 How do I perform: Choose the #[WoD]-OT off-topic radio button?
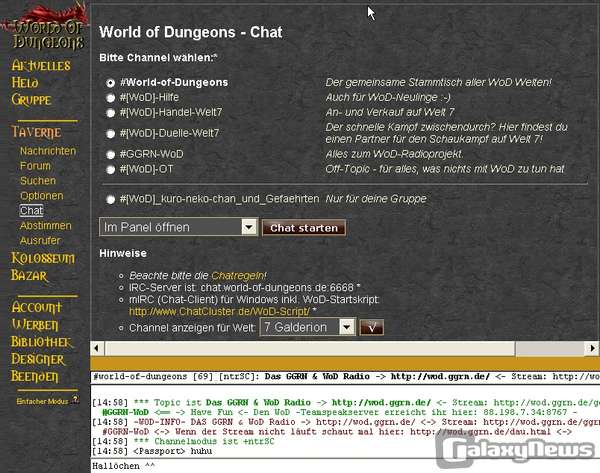click(x=111, y=170)
